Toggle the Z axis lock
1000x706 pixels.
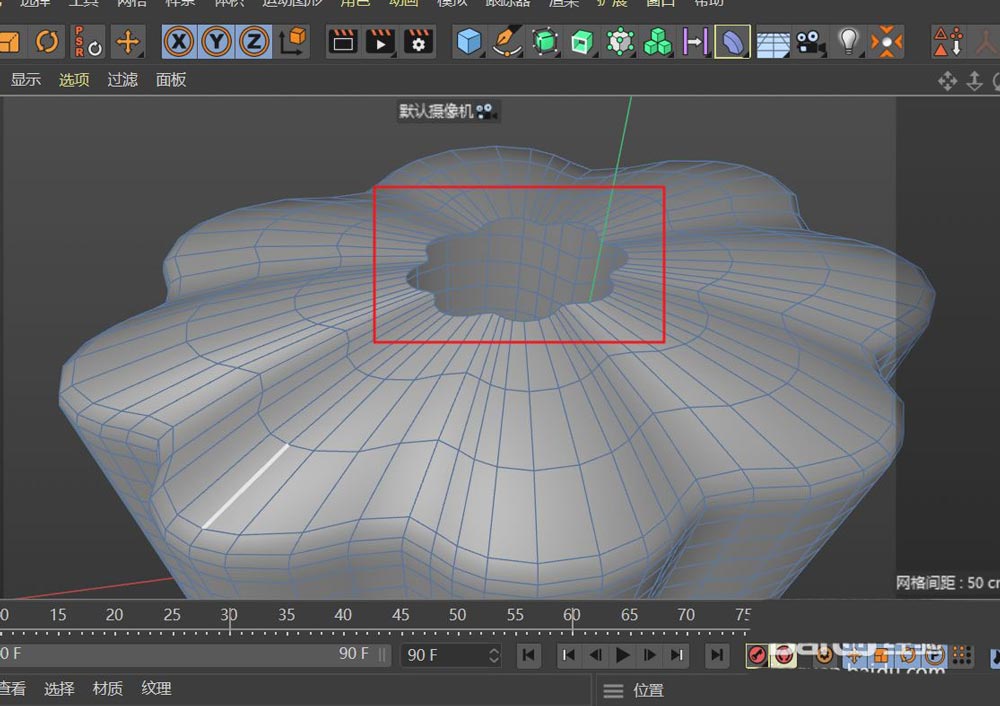[253, 42]
